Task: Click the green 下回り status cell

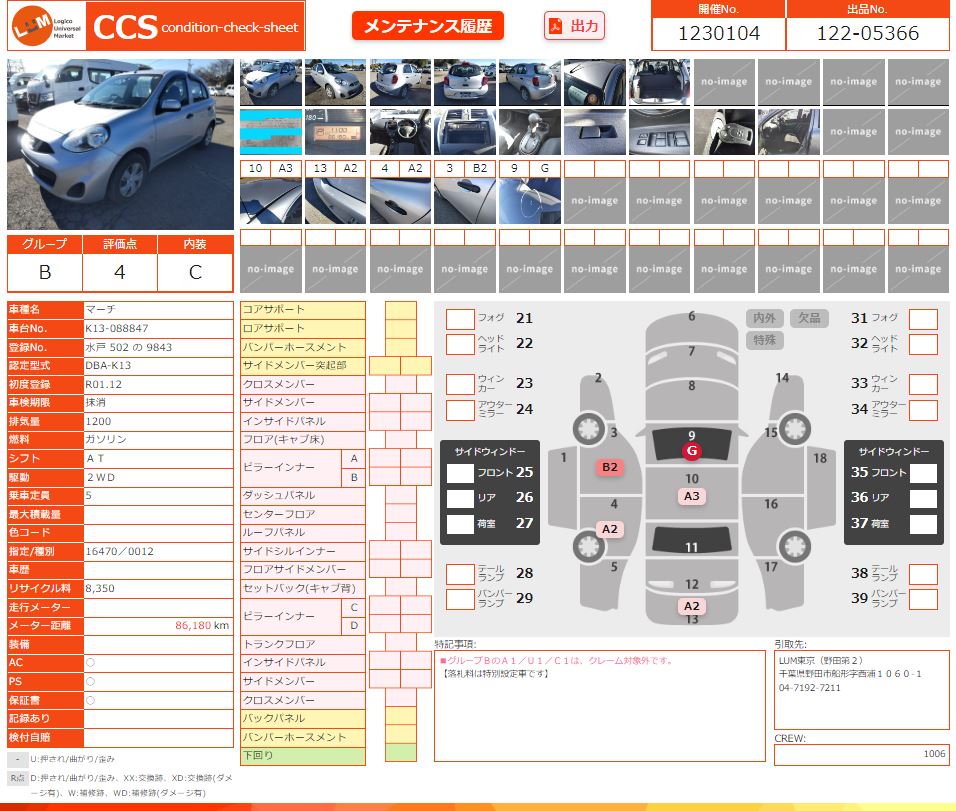Action: click(400, 754)
